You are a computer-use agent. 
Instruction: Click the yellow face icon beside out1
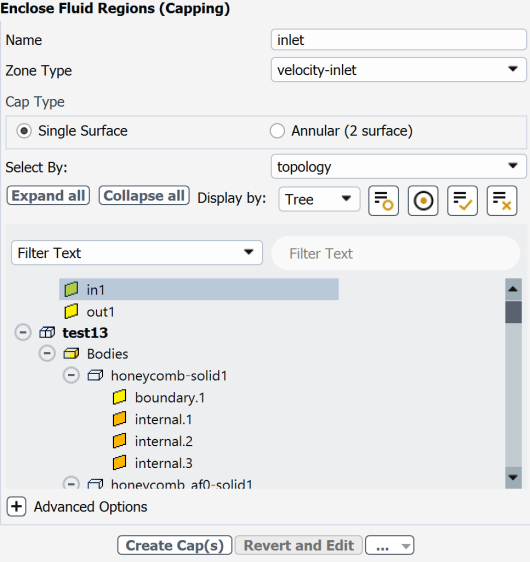click(x=71, y=311)
